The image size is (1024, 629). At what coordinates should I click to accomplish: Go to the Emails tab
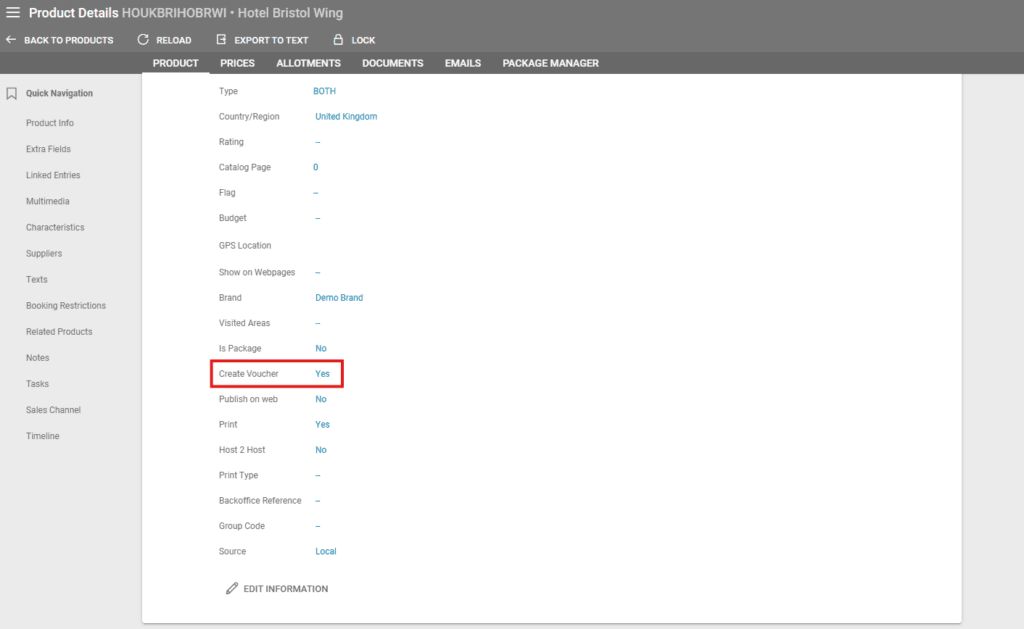tap(463, 63)
